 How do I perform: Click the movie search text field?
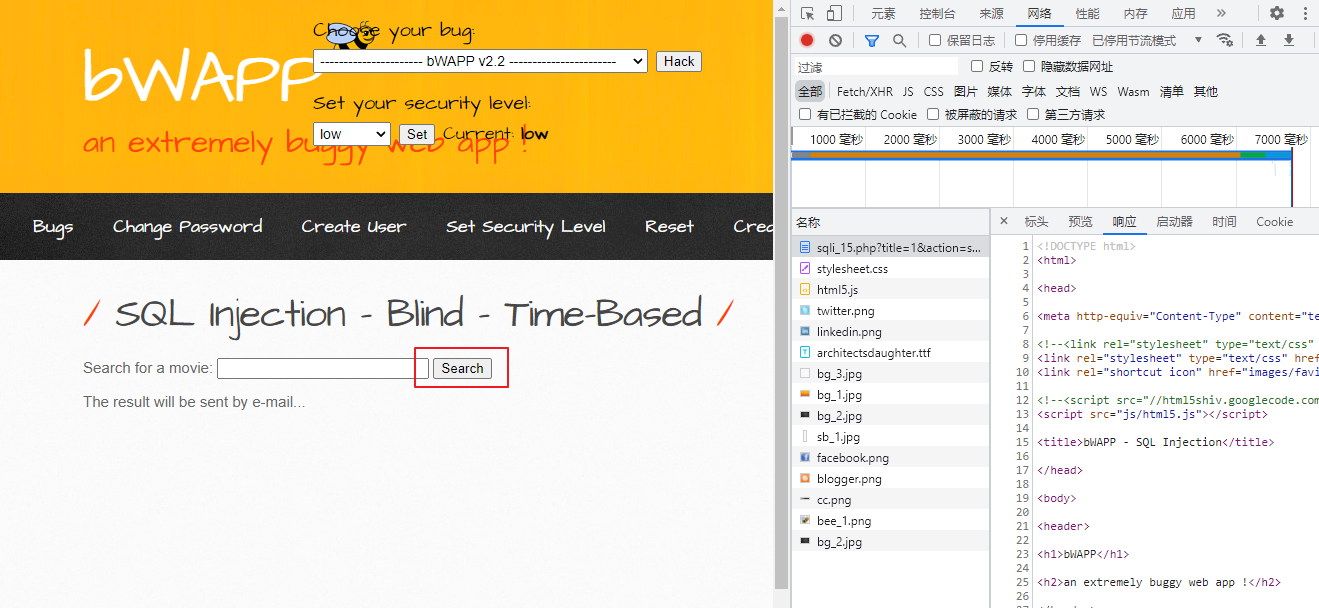(323, 368)
